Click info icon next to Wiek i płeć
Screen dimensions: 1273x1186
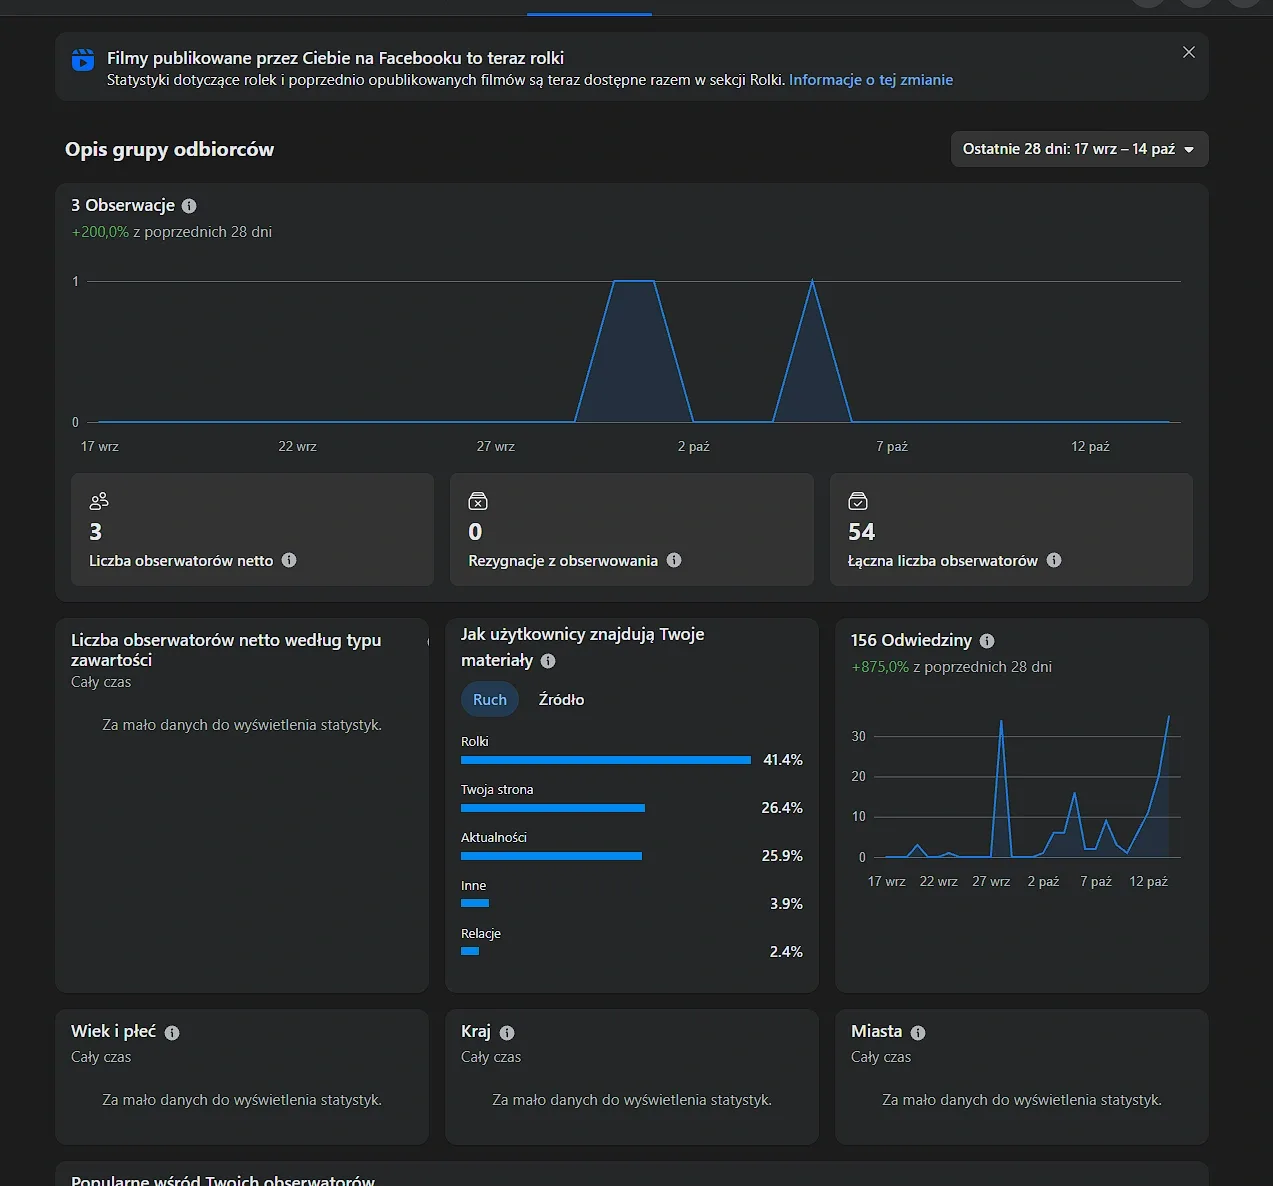(x=172, y=1033)
